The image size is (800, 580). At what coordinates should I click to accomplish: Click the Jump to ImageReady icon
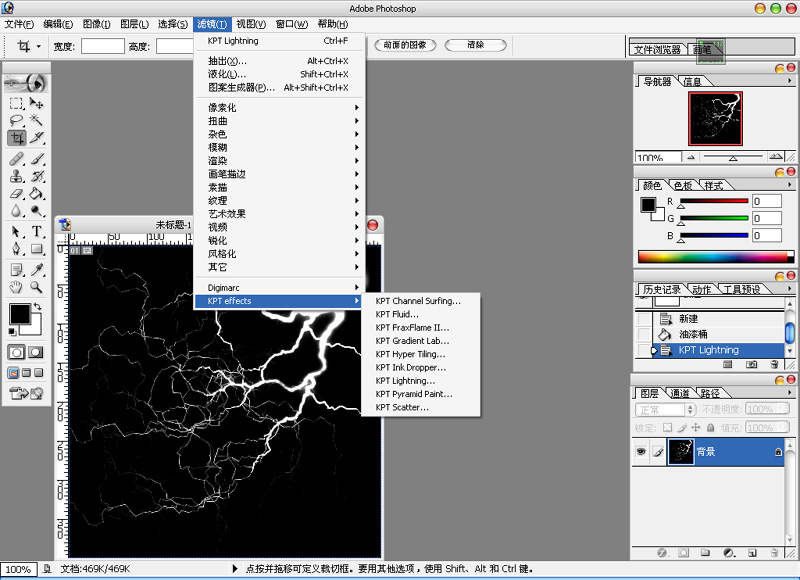click(x=26, y=393)
